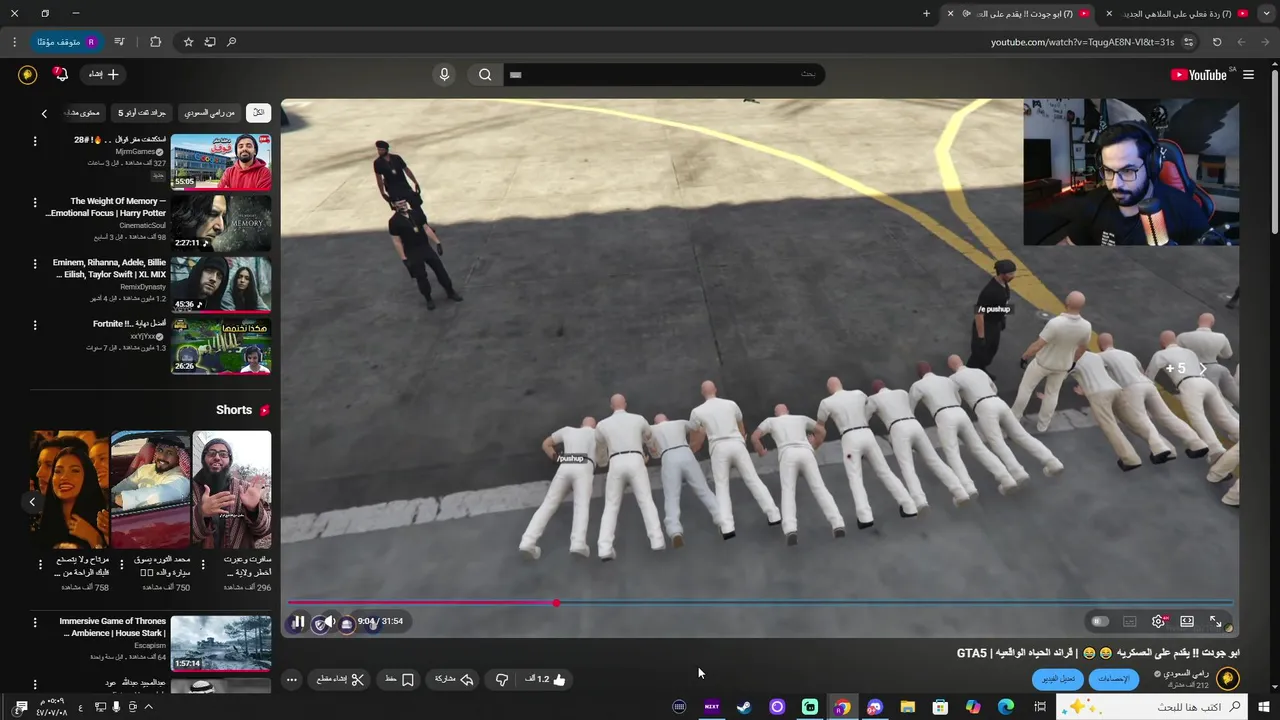
Task: Open the browser profile 'متوقف مؤقتًا' button
Action: click(x=67, y=42)
